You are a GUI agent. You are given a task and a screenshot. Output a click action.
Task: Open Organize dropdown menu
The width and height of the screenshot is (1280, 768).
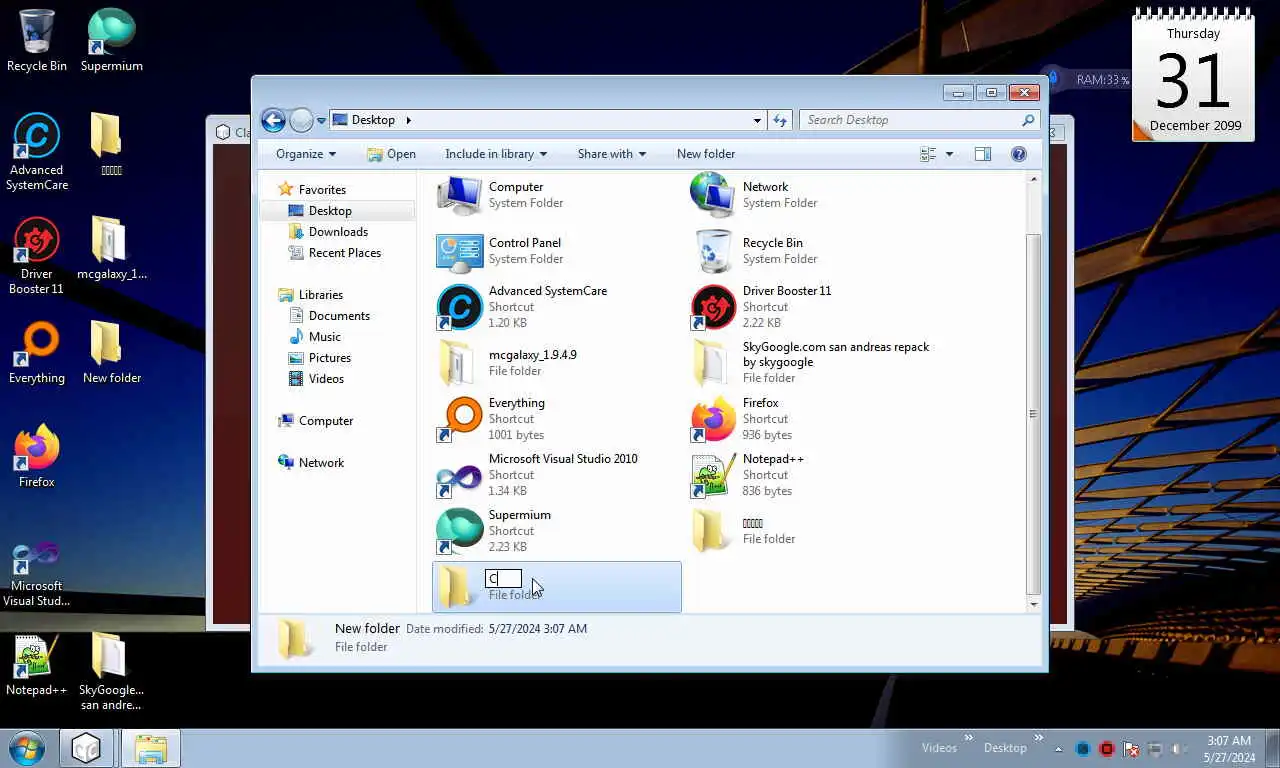click(306, 154)
